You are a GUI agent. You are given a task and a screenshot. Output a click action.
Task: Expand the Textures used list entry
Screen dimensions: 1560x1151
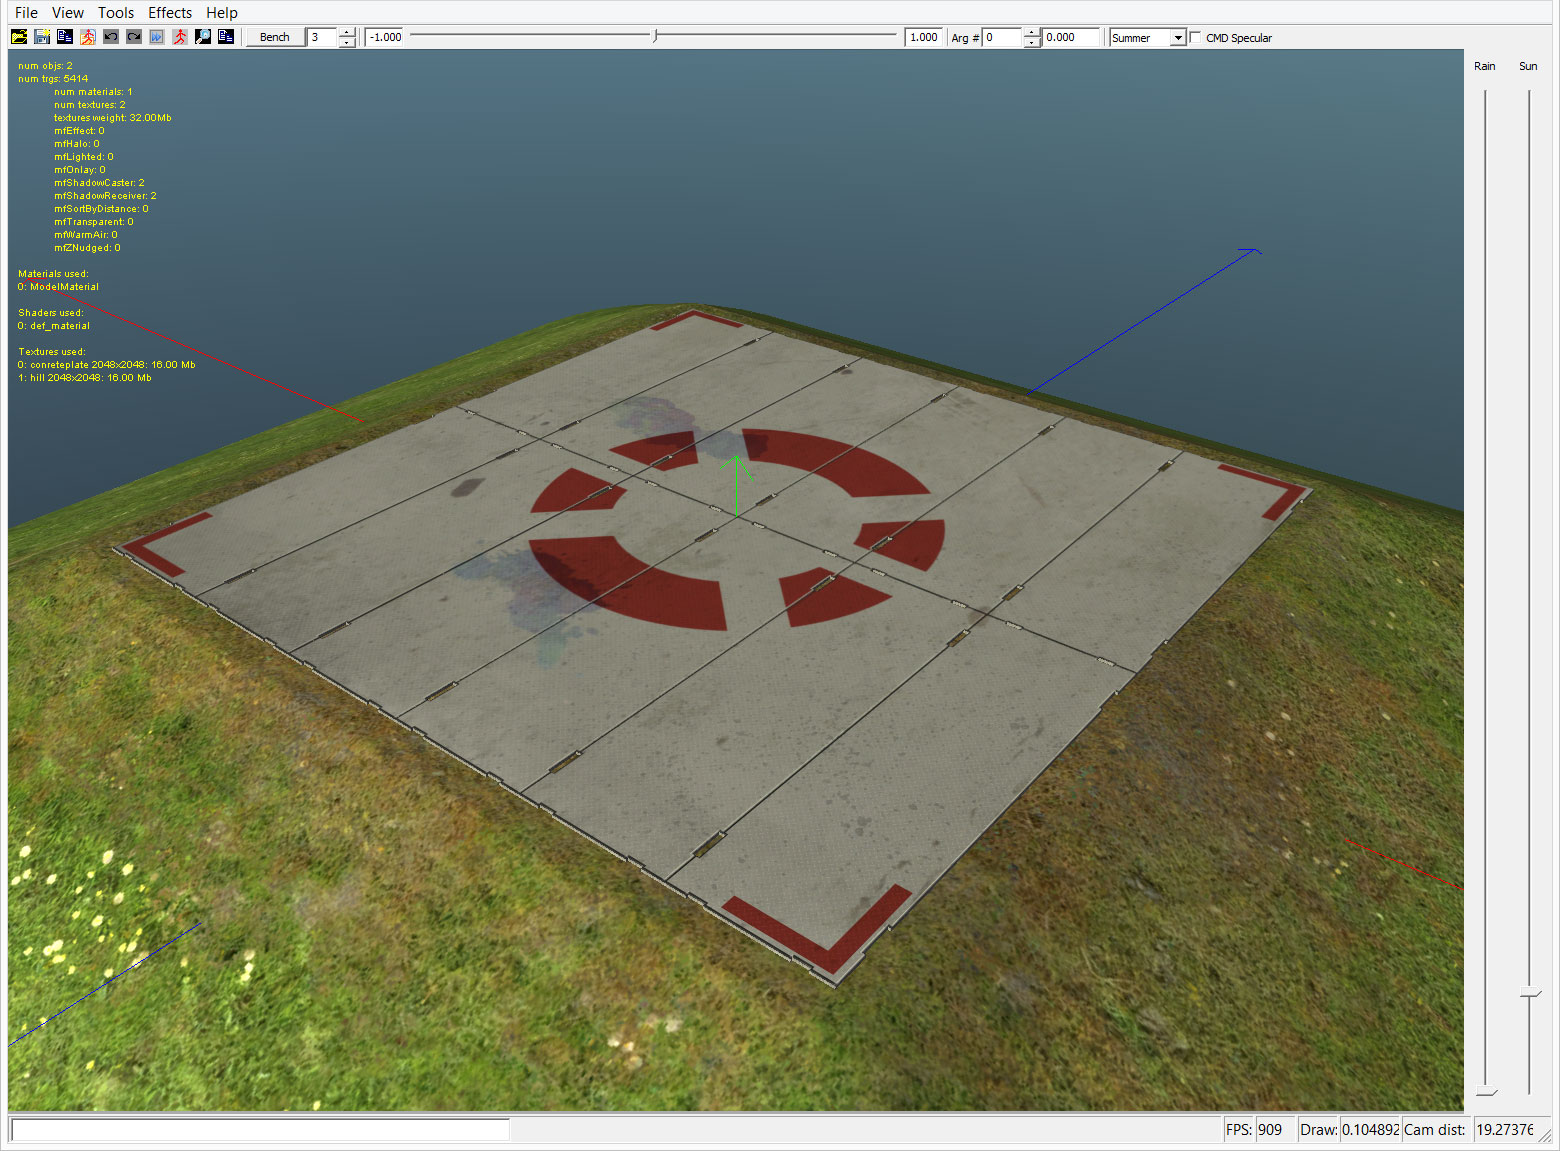(51, 351)
